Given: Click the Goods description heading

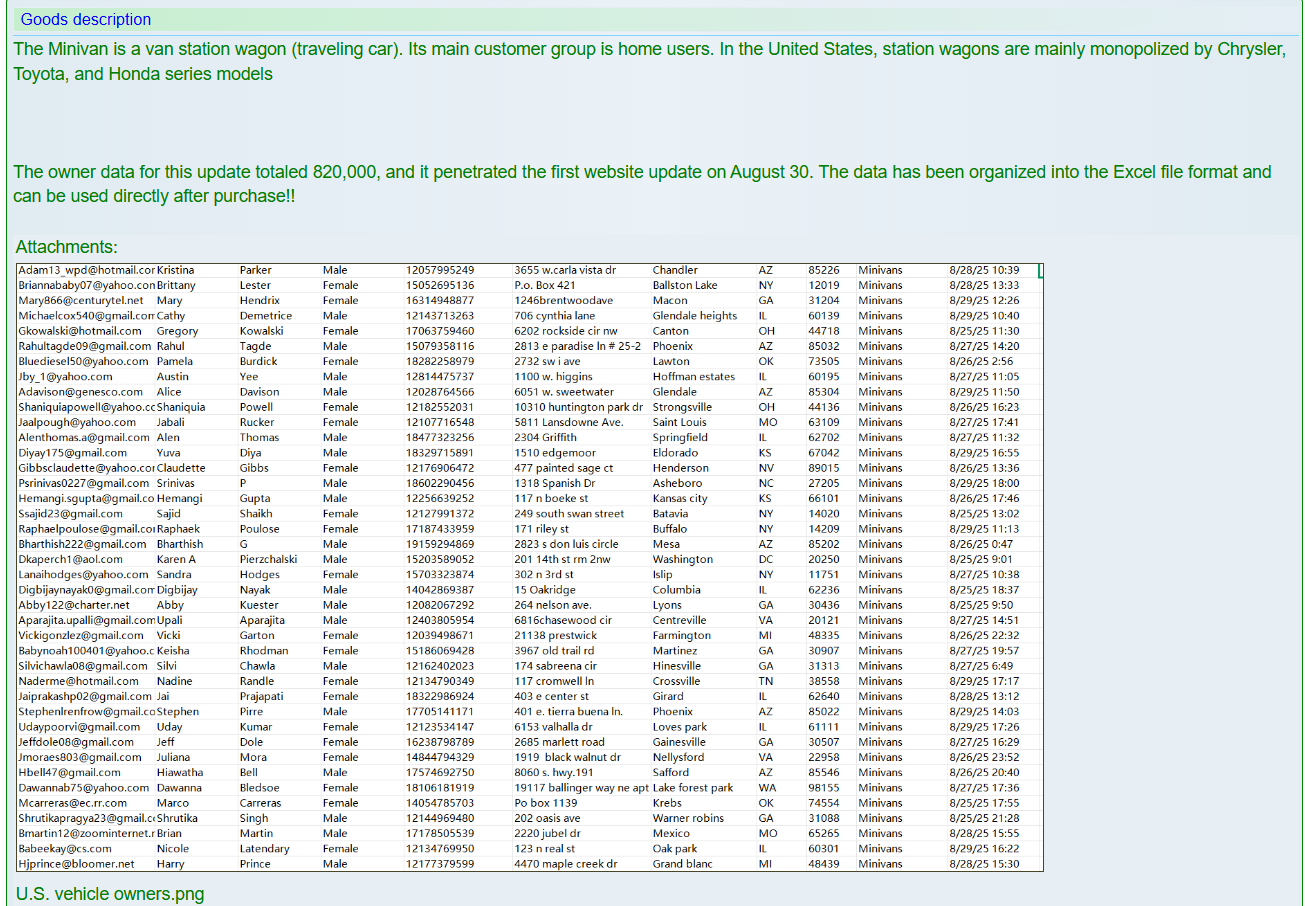Looking at the screenshot, I should (86, 19).
